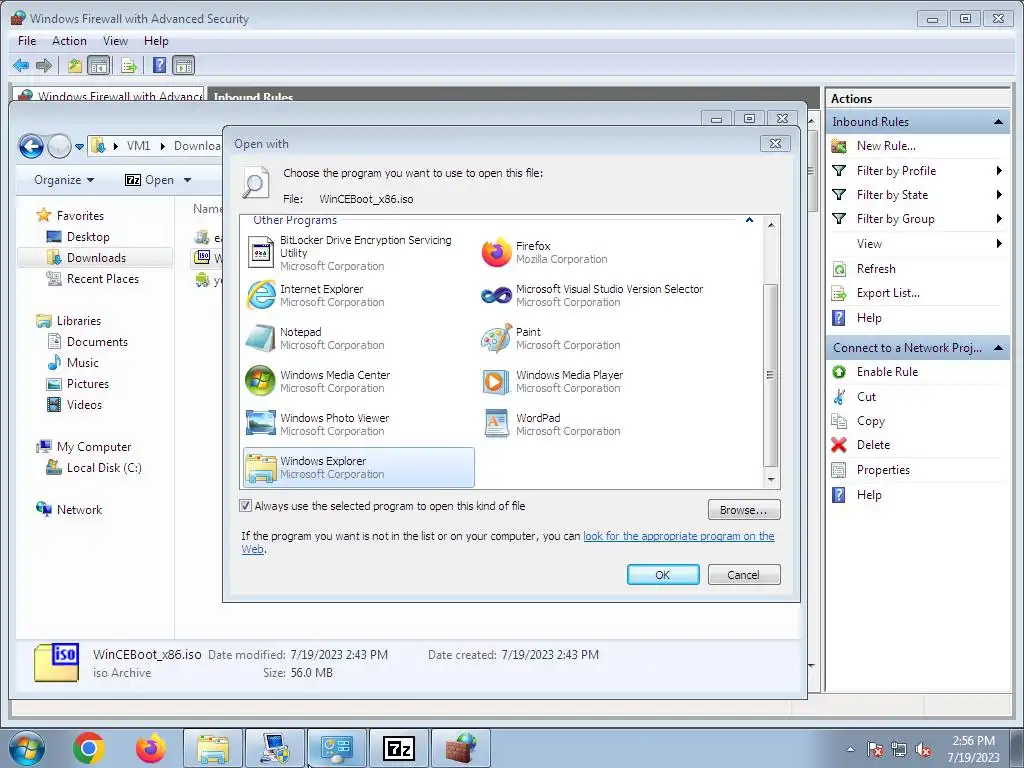The width and height of the screenshot is (1024, 768).
Task: Collapse the Inbound Rules actions section
Action: pyautogui.click(x=998, y=121)
